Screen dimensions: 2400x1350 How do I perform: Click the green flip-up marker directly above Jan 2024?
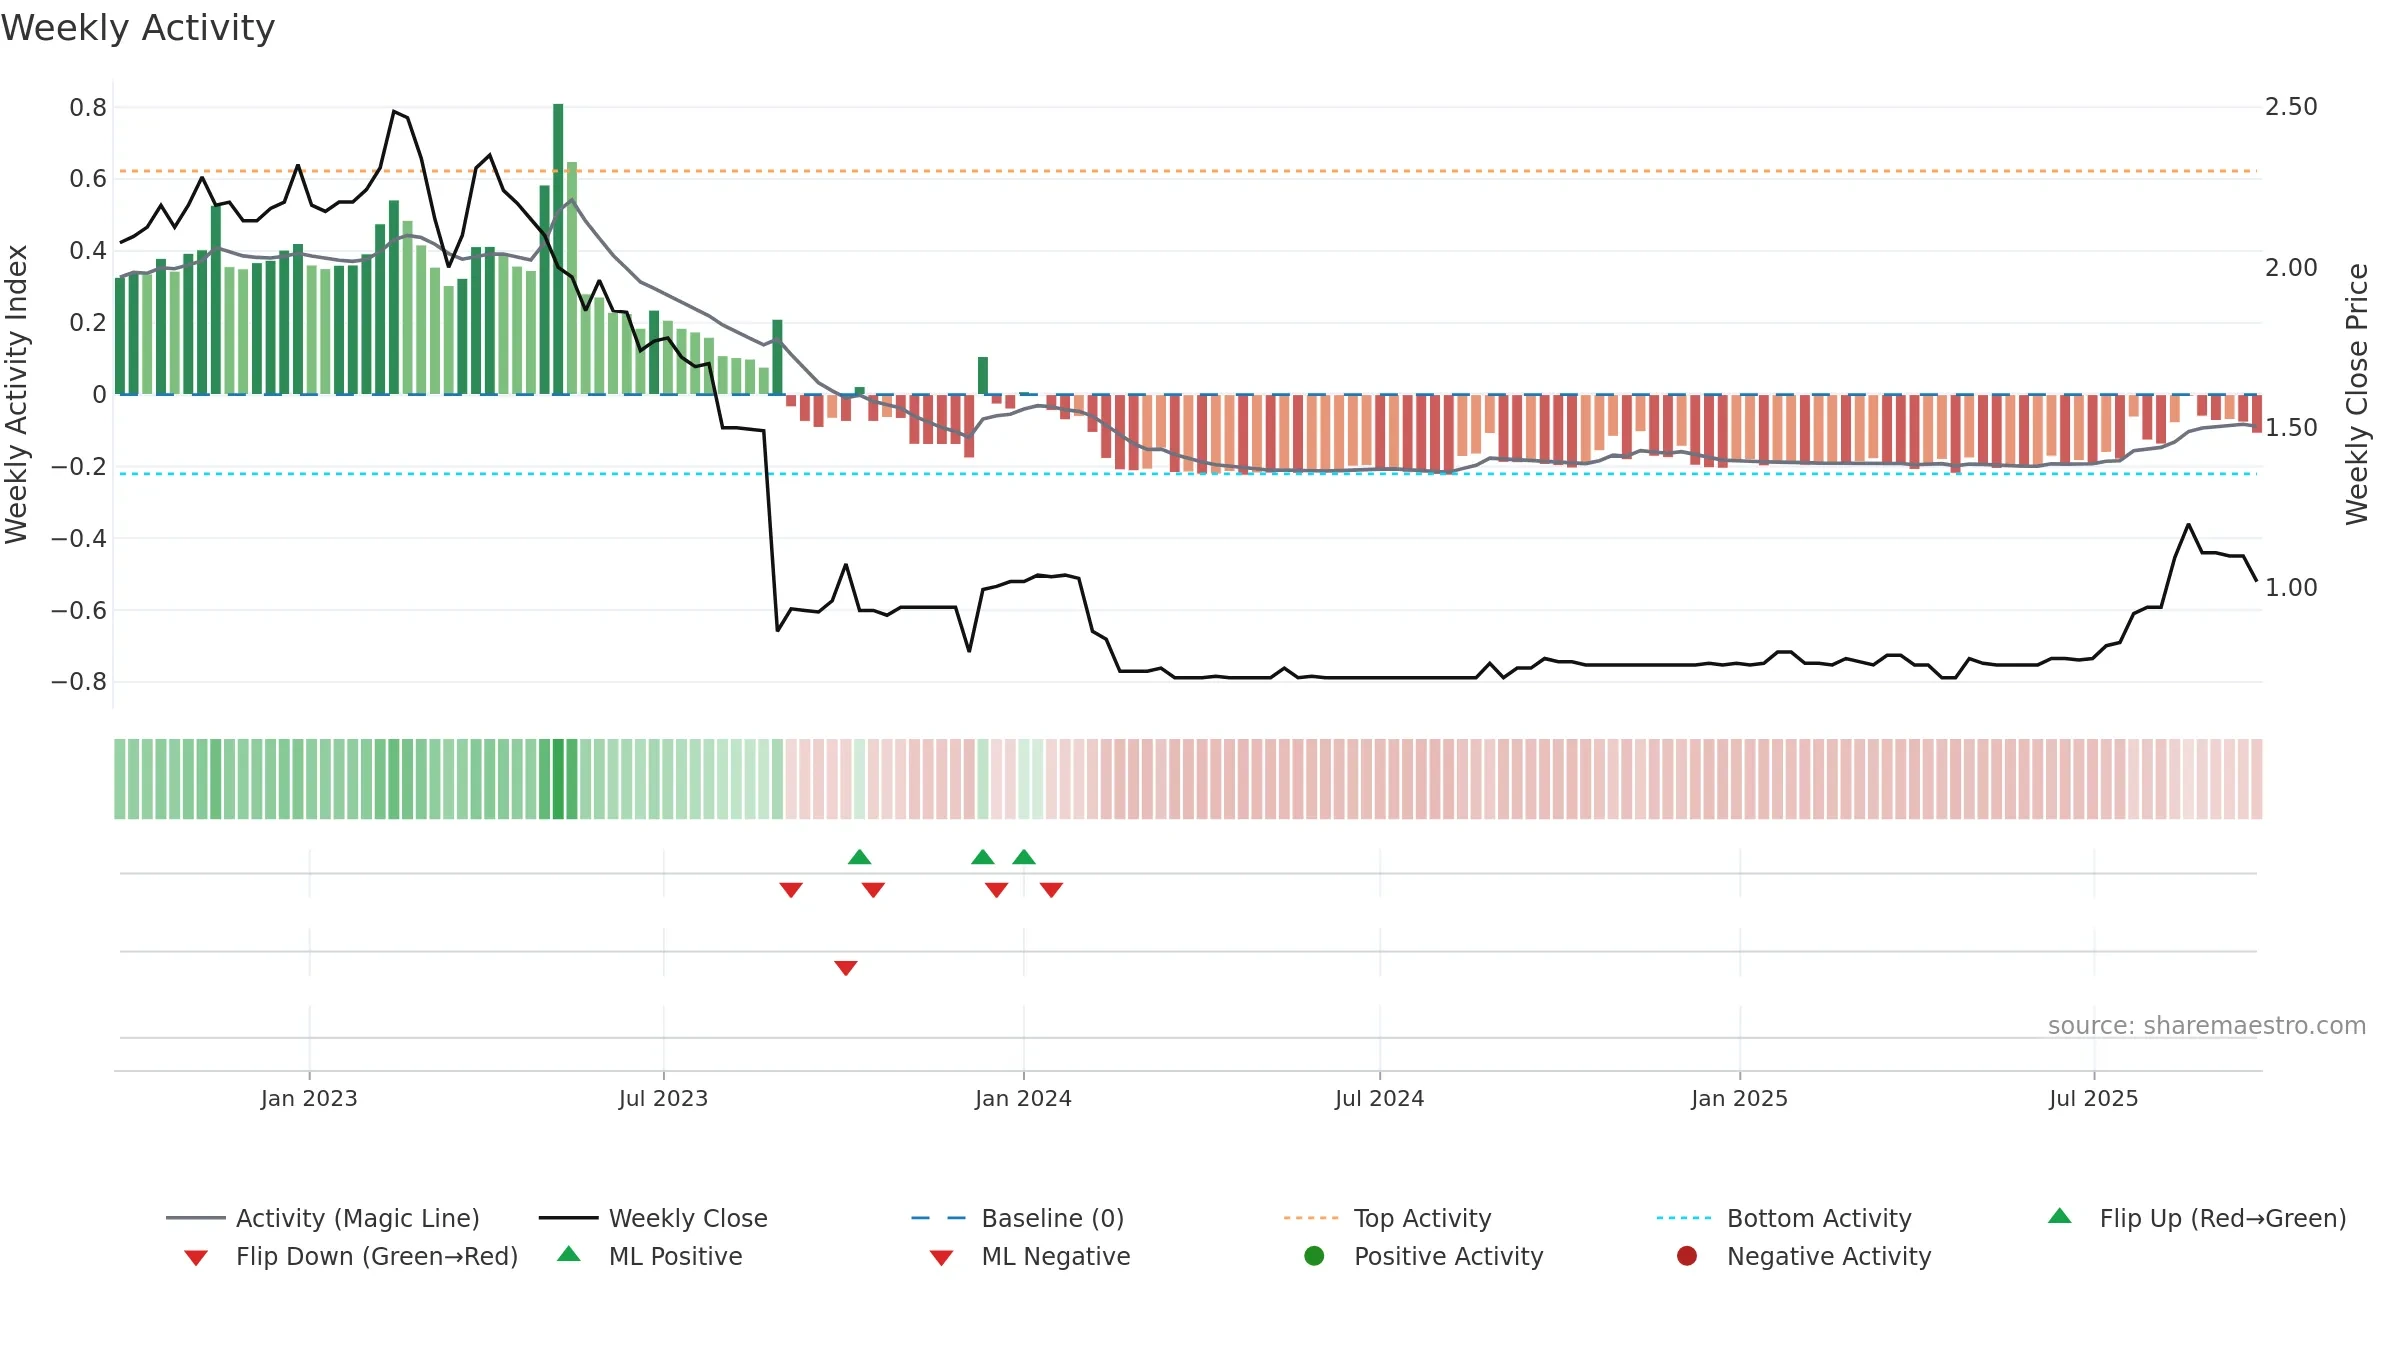1024,857
